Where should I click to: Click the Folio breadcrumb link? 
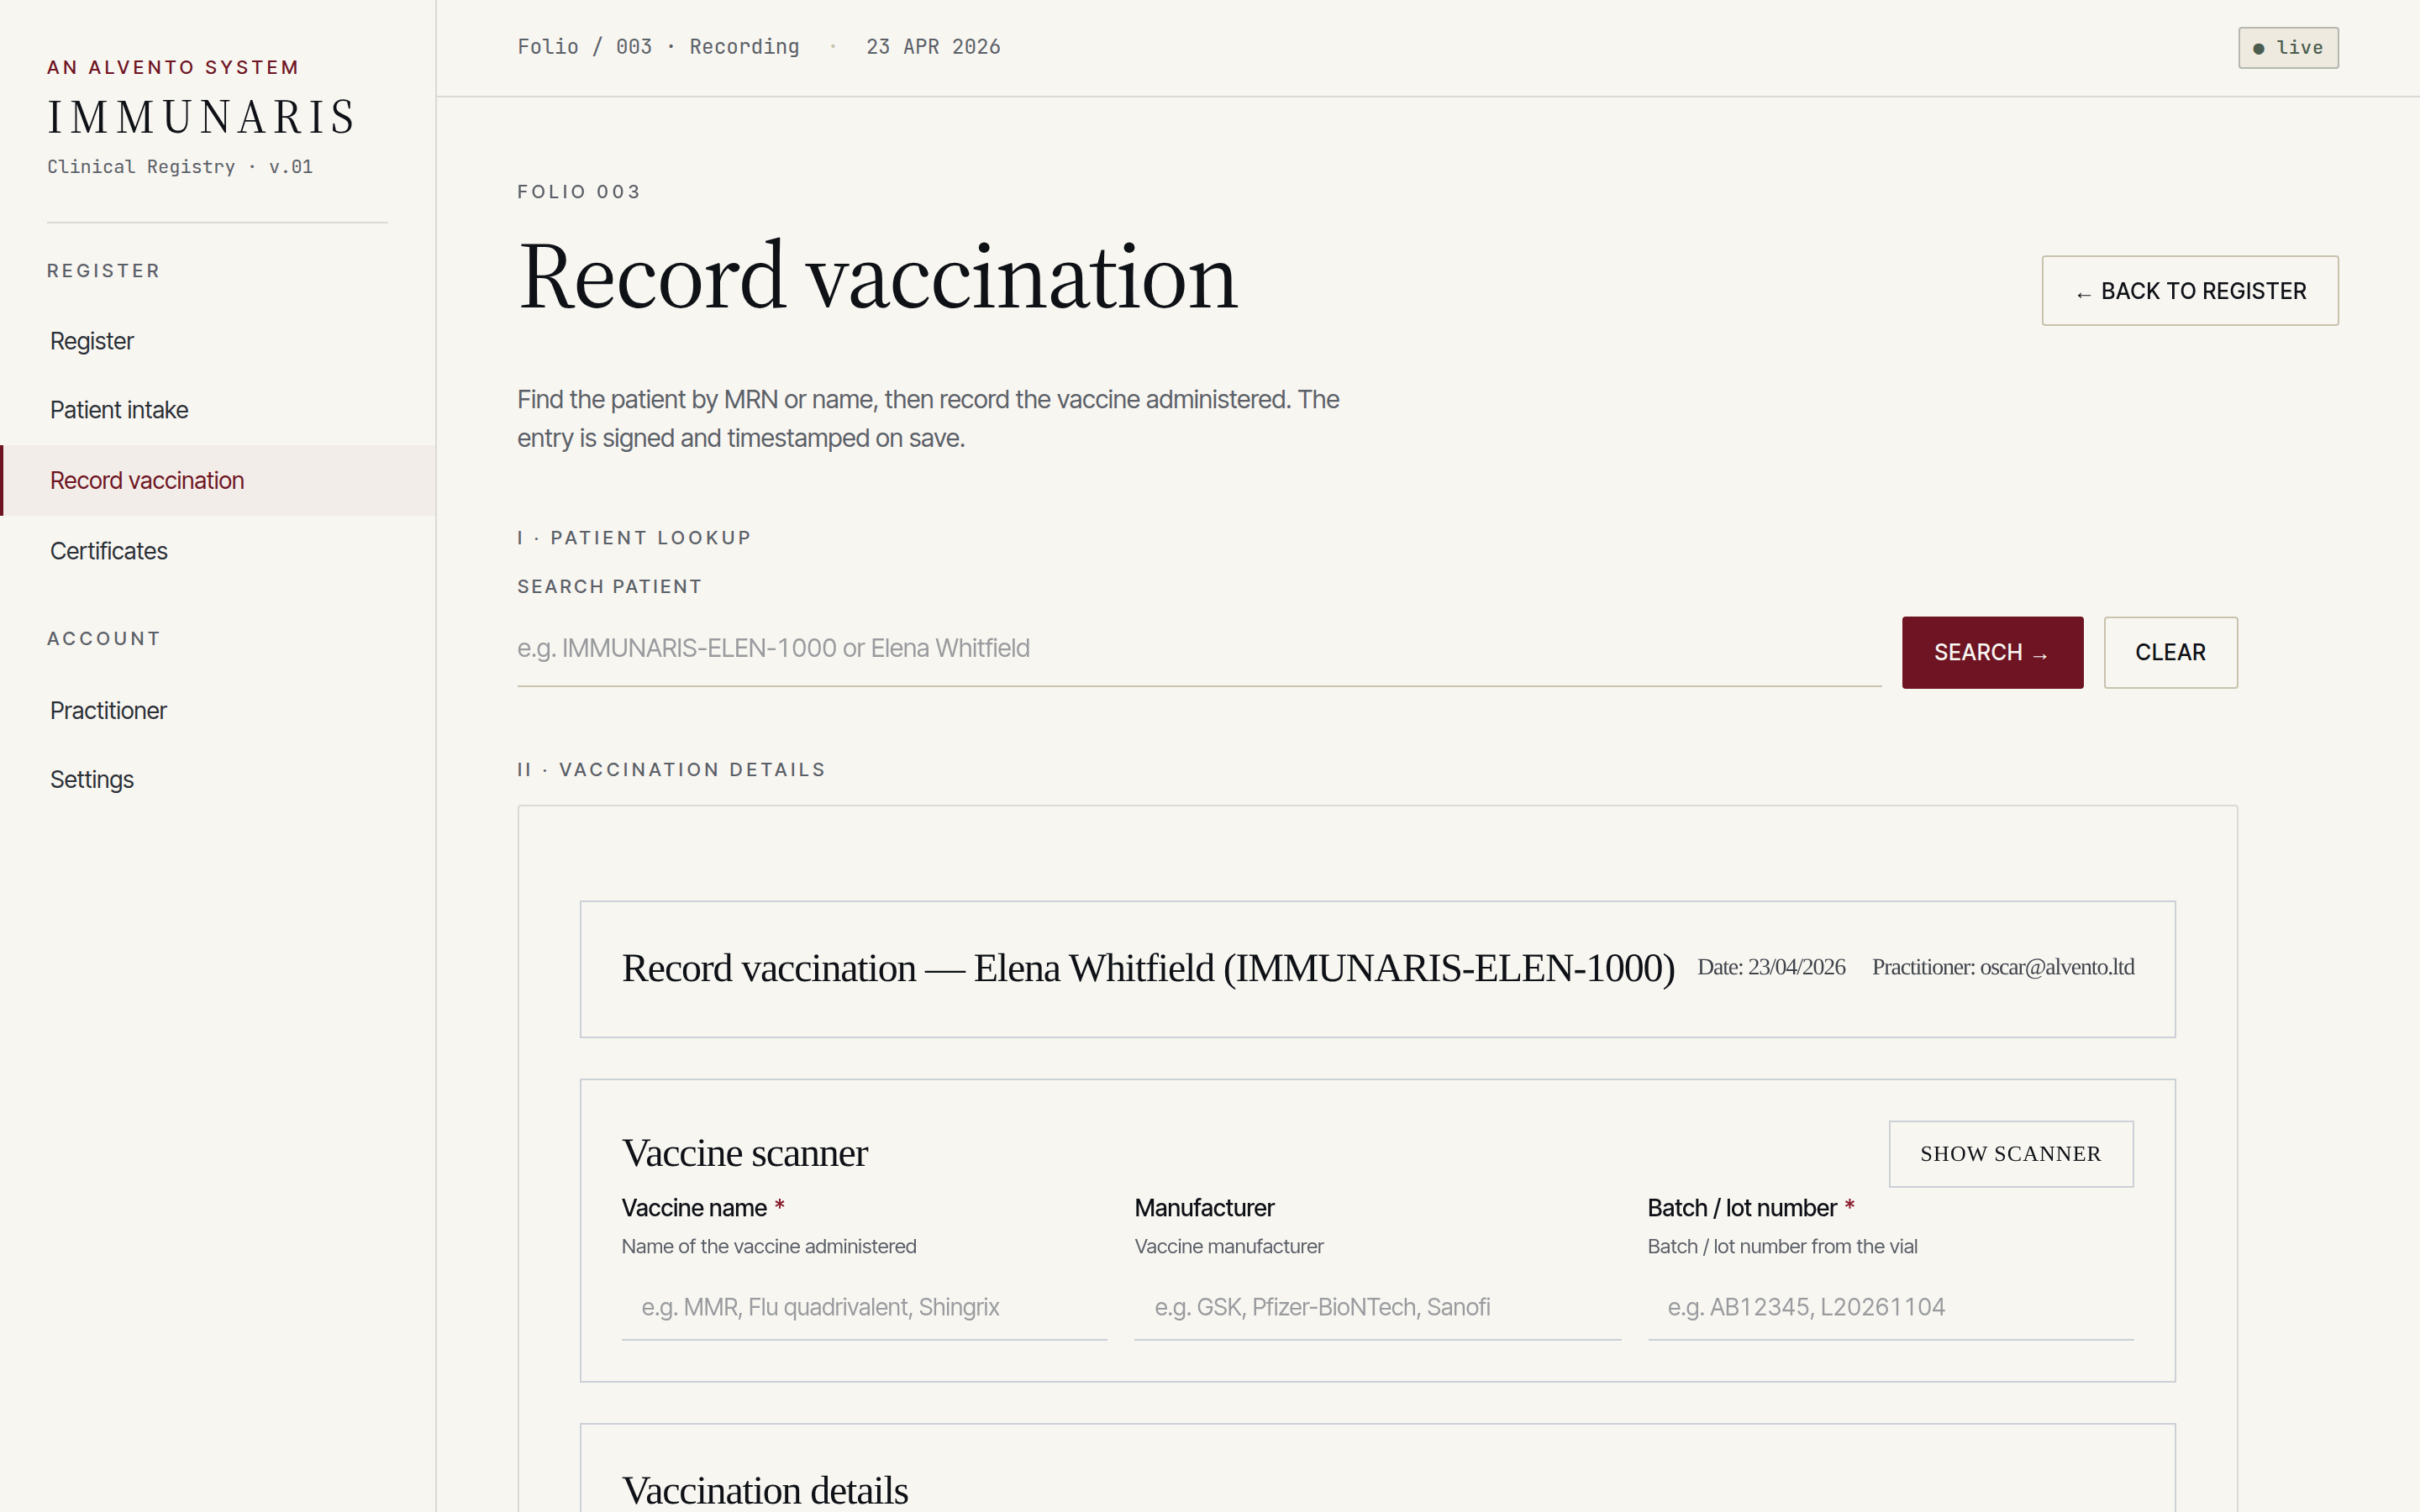(548, 46)
